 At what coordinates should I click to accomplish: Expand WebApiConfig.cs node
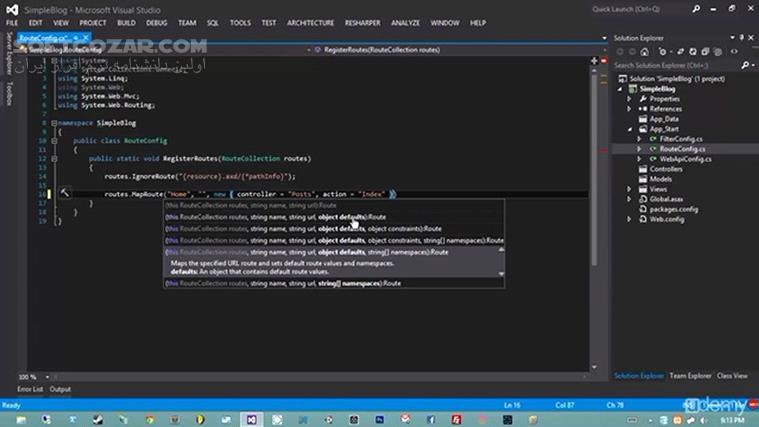[x=639, y=159]
